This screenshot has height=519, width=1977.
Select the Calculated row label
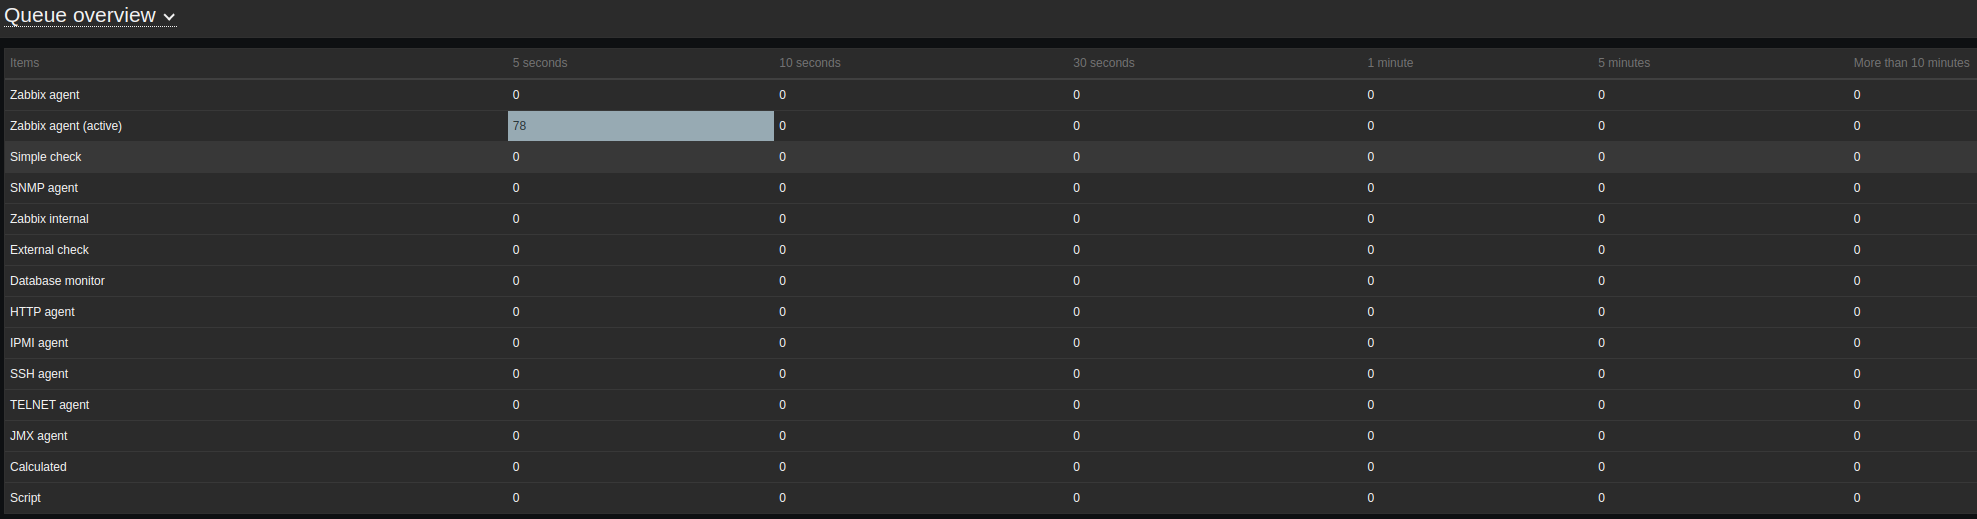point(38,467)
